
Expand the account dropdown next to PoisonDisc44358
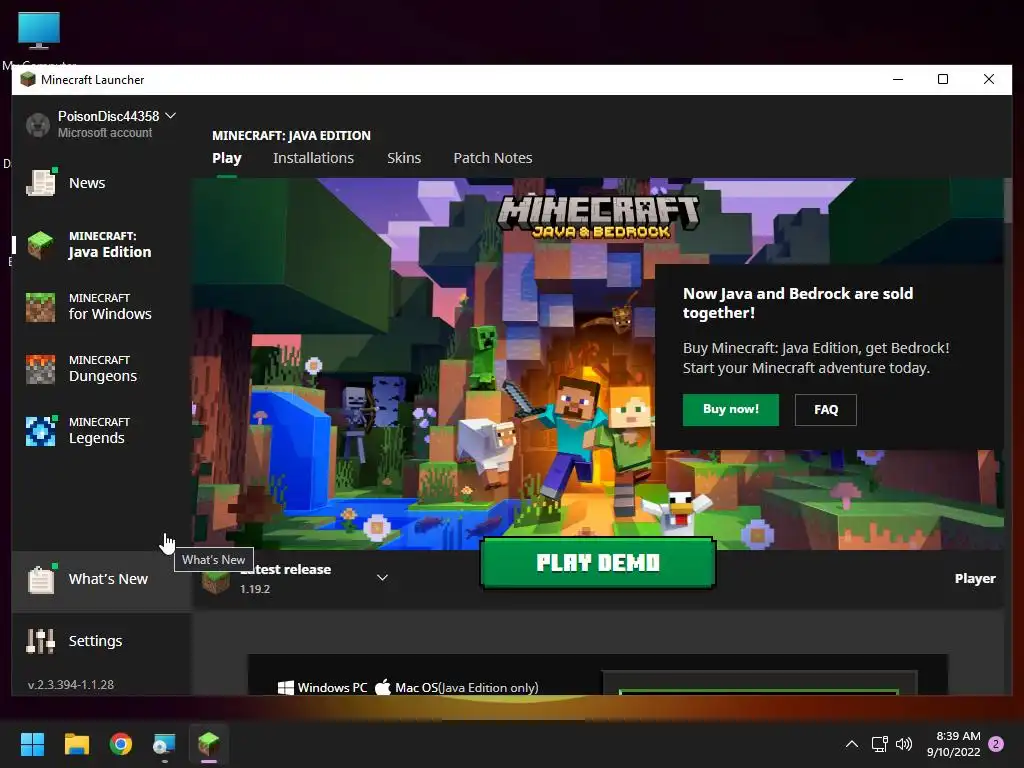[170, 116]
